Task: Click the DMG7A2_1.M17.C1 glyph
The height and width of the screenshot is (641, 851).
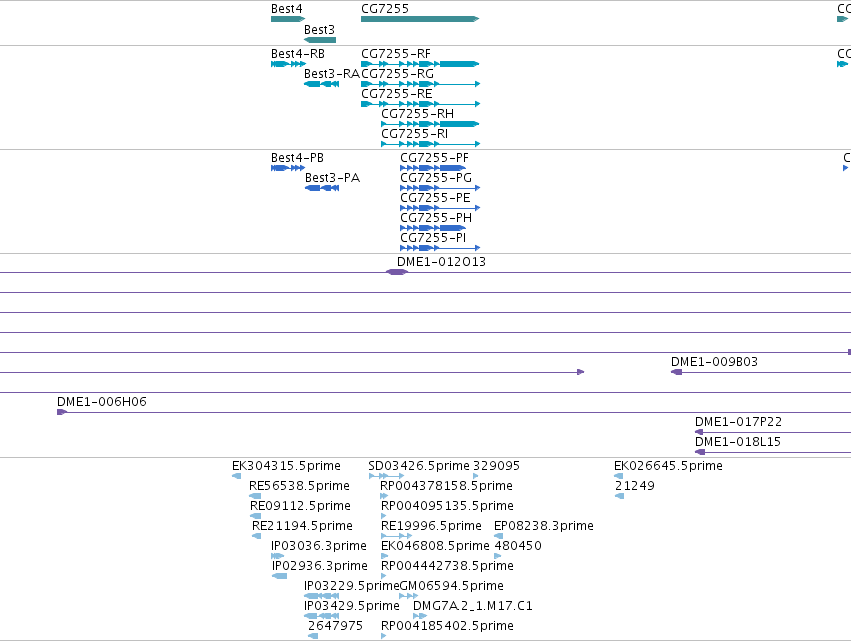Action: coord(420,616)
